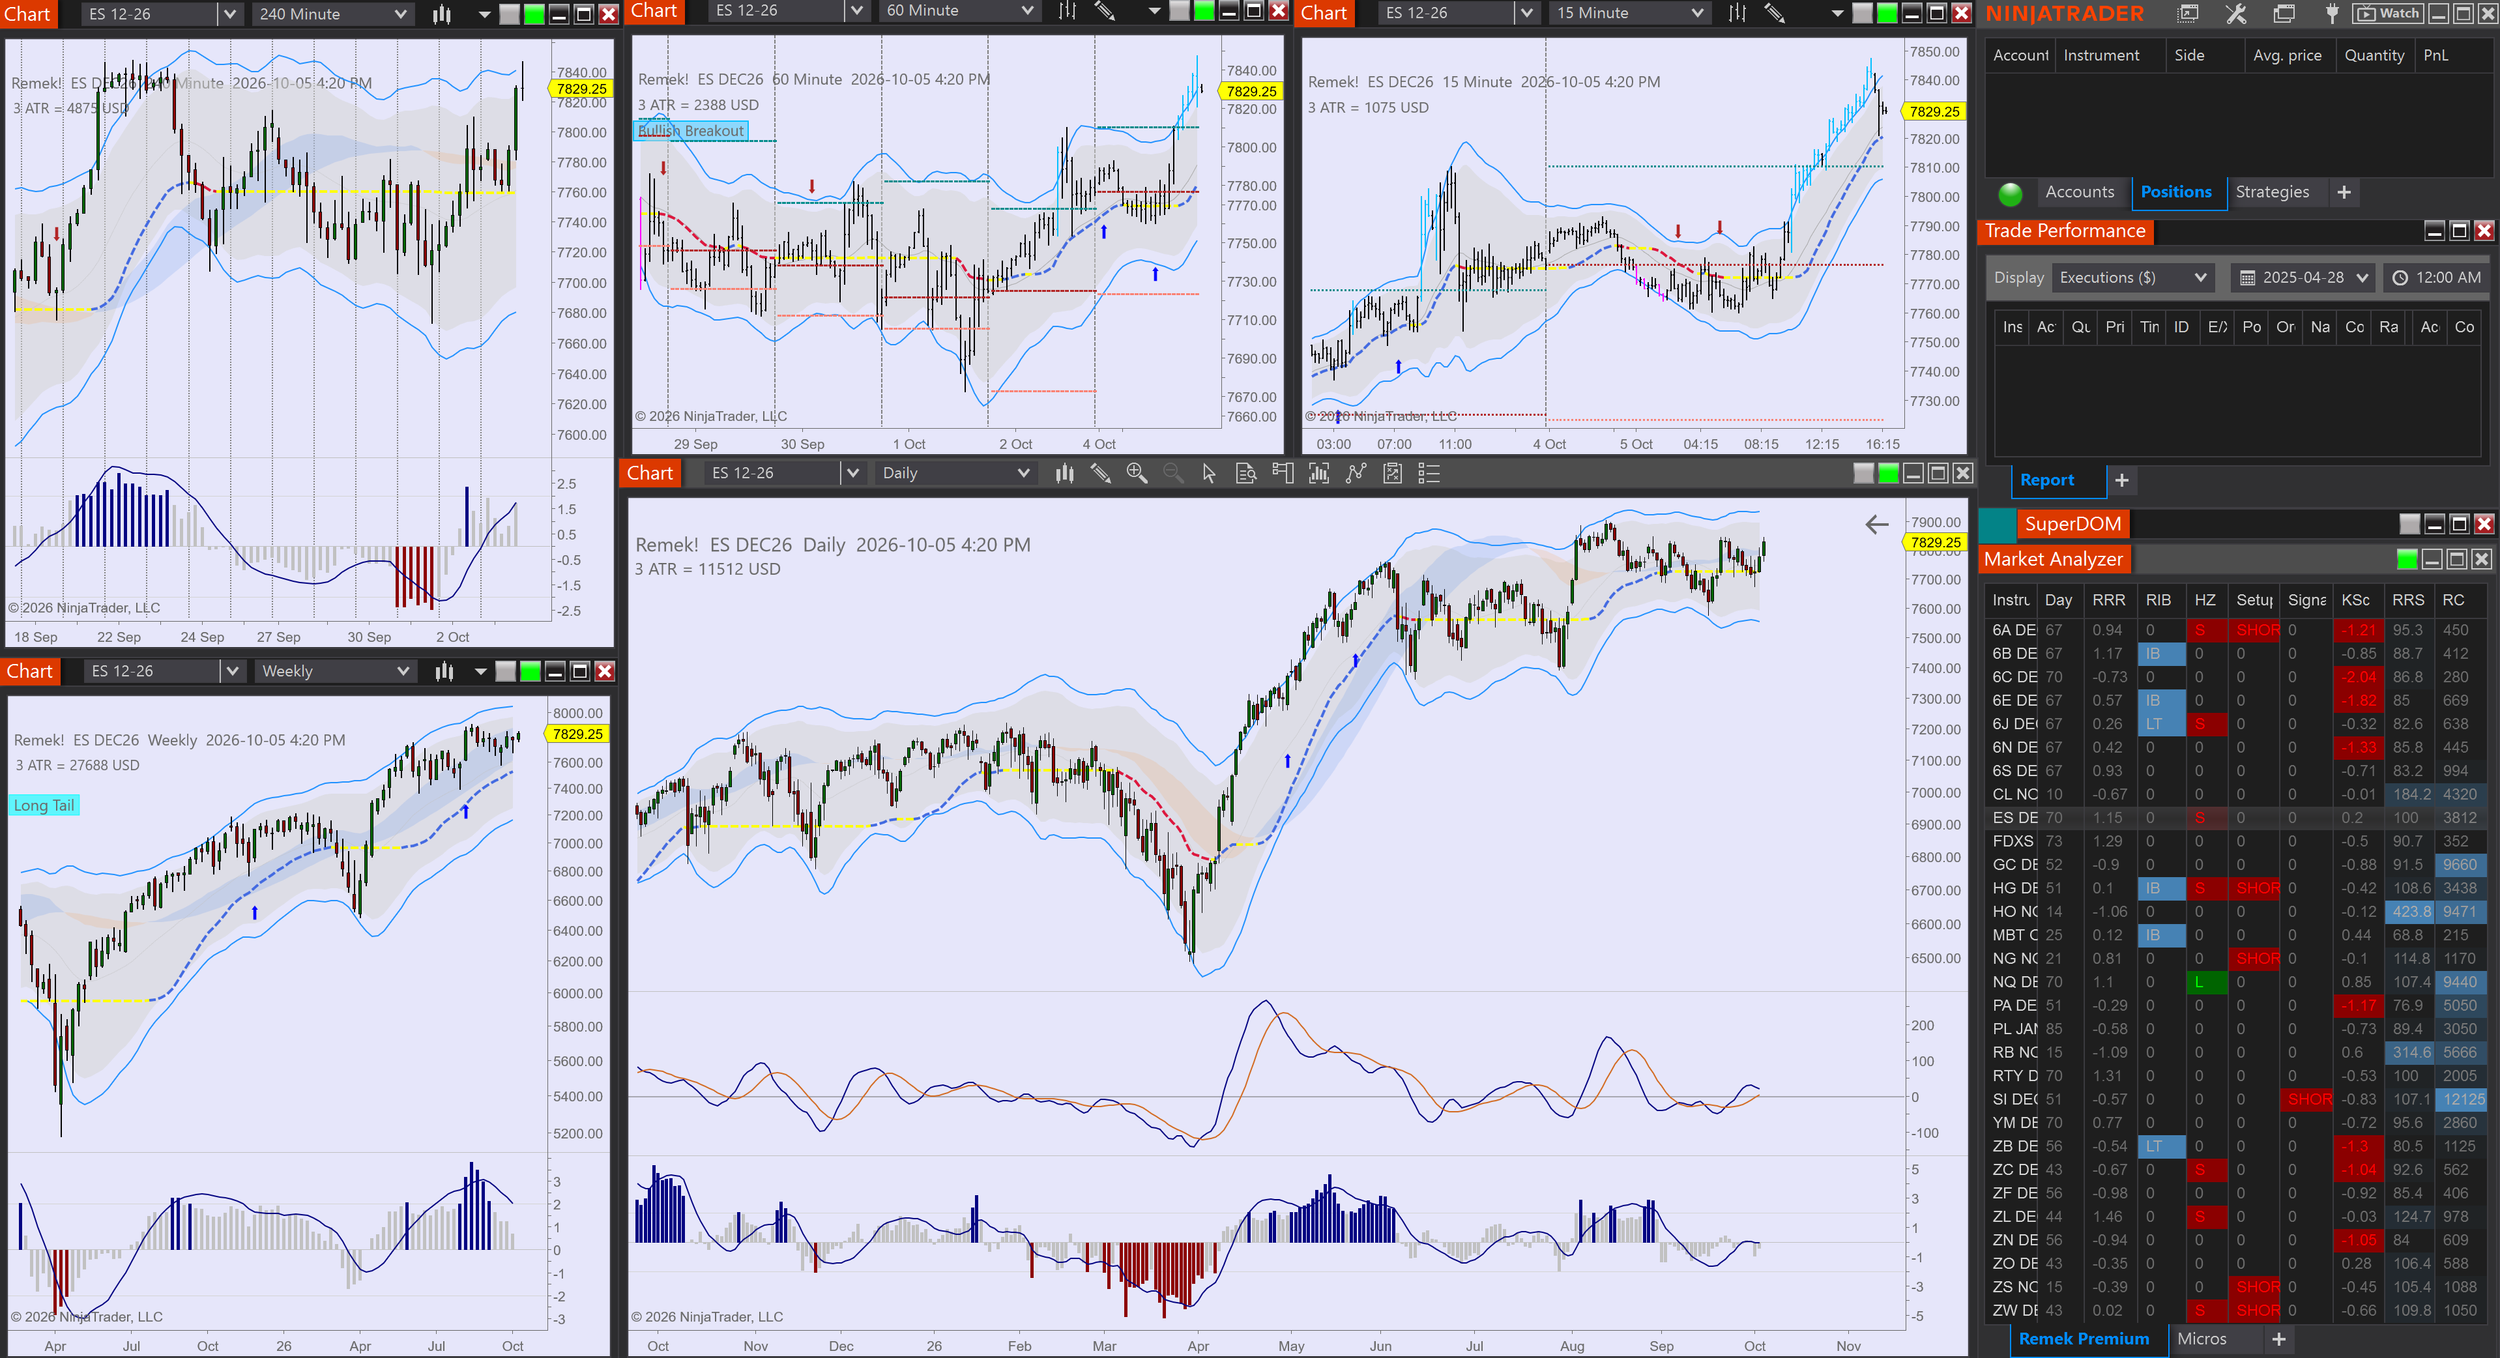Open Data Box icon in Daily chart toolbar
The width and height of the screenshot is (2500, 1358).
coord(1246,473)
